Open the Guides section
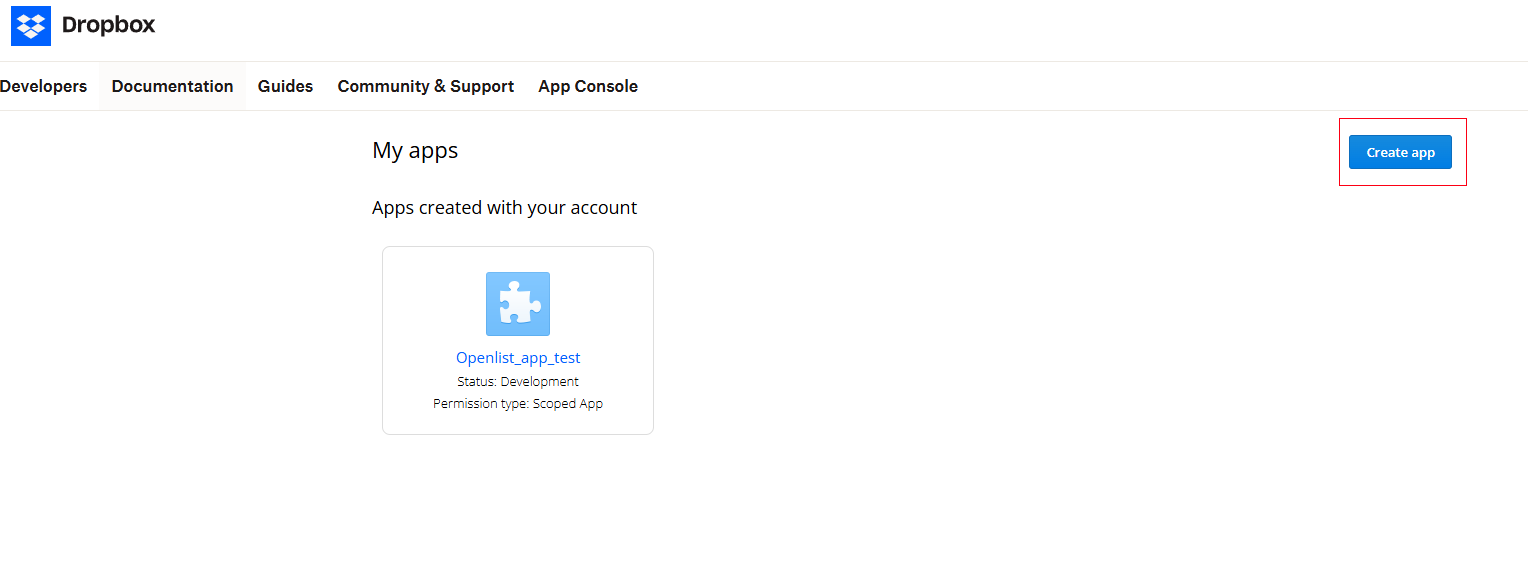This screenshot has width=1528, height=575. pyautogui.click(x=285, y=86)
